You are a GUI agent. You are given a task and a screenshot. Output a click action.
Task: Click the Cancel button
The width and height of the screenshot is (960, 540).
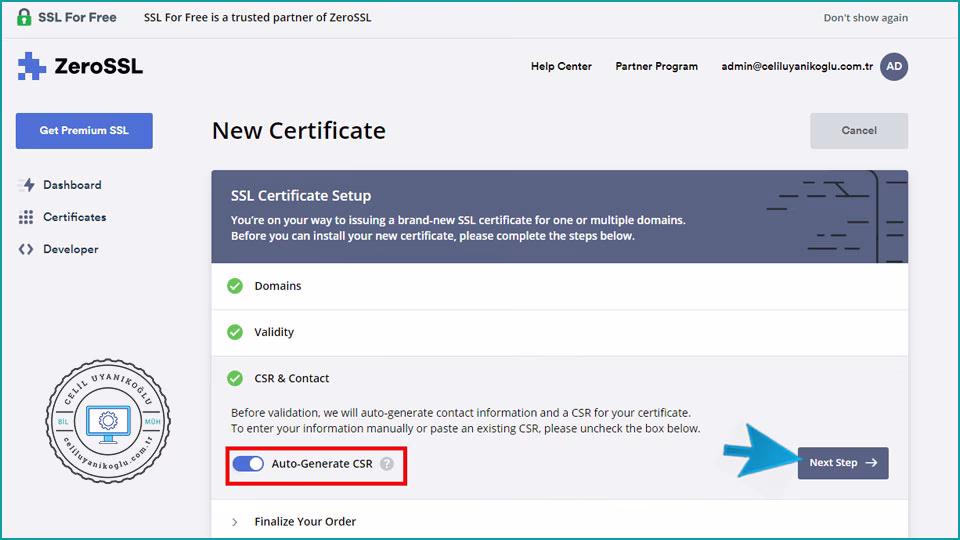(x=858, y=131)
